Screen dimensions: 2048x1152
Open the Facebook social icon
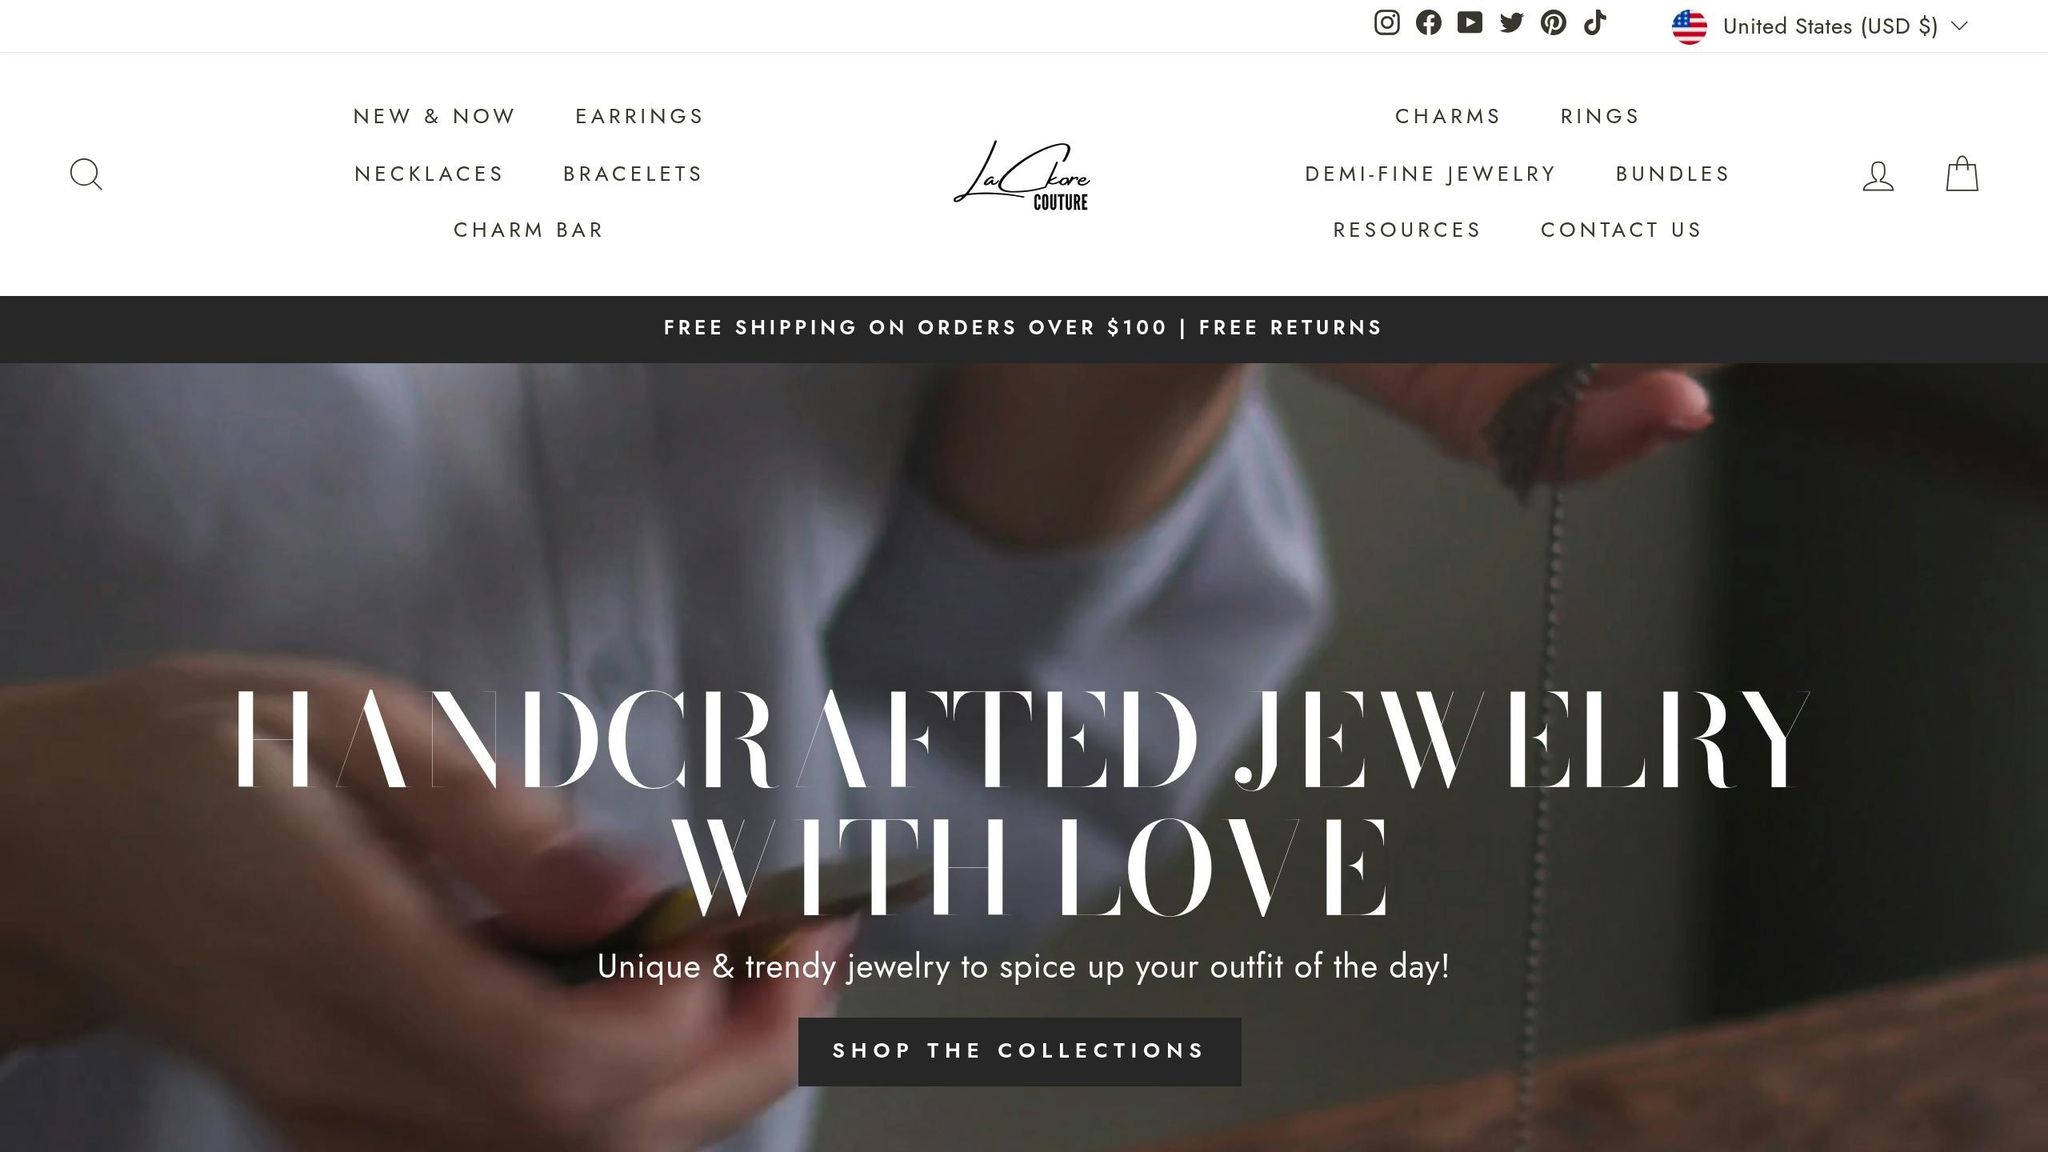[x=1428, y=23]
